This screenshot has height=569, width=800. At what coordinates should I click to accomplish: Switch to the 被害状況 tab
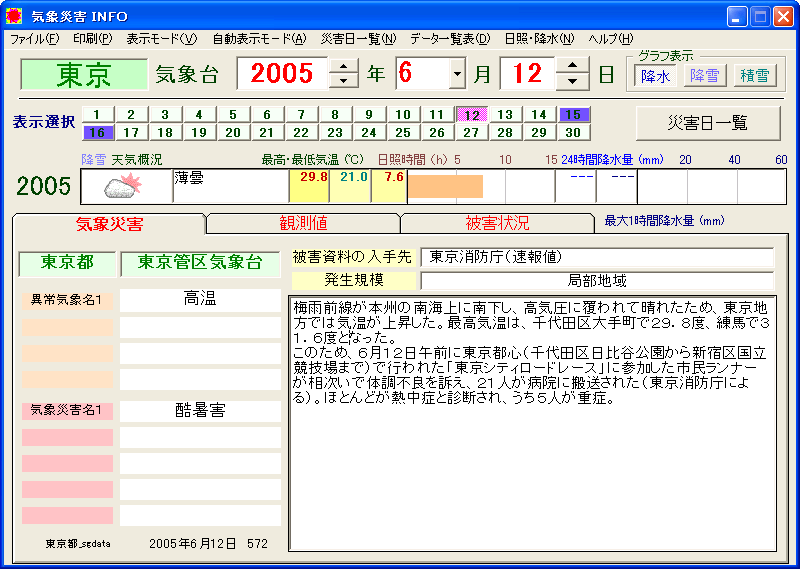pos(497,224)
